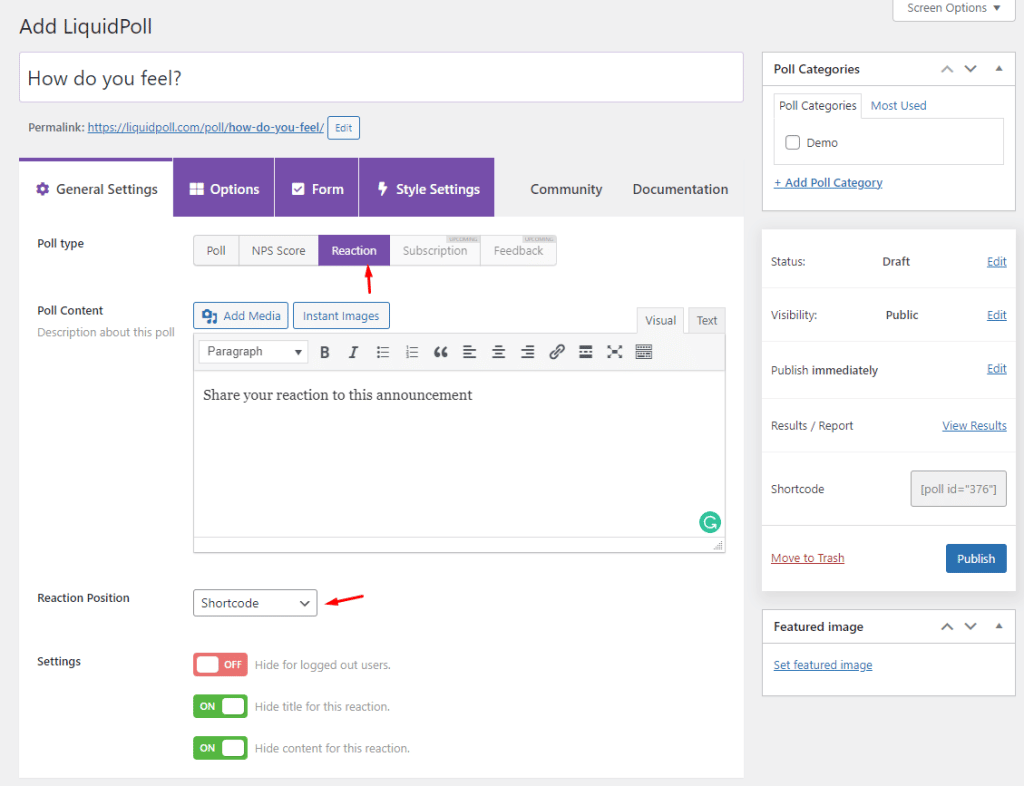Move the Poll Categories box up
Image resolution: width=1024 pixels, height=786 pixels.
[947, 69]
